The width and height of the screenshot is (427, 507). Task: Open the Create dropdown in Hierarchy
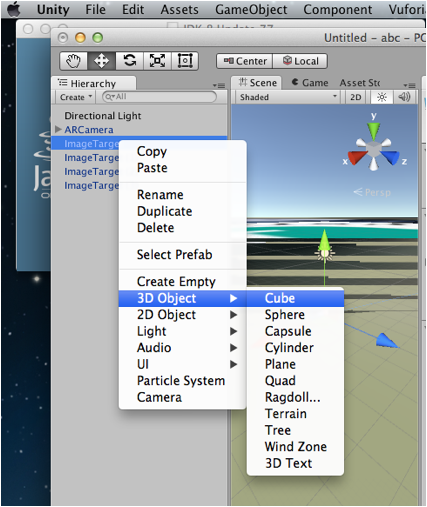click(x=75, y=97)
